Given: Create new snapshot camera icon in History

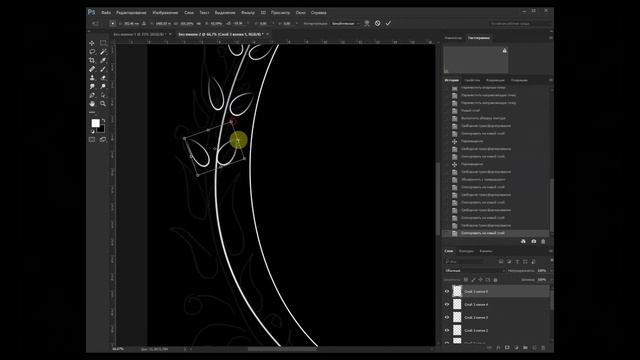Looking at the screenshot, I should tap(533, 241).
